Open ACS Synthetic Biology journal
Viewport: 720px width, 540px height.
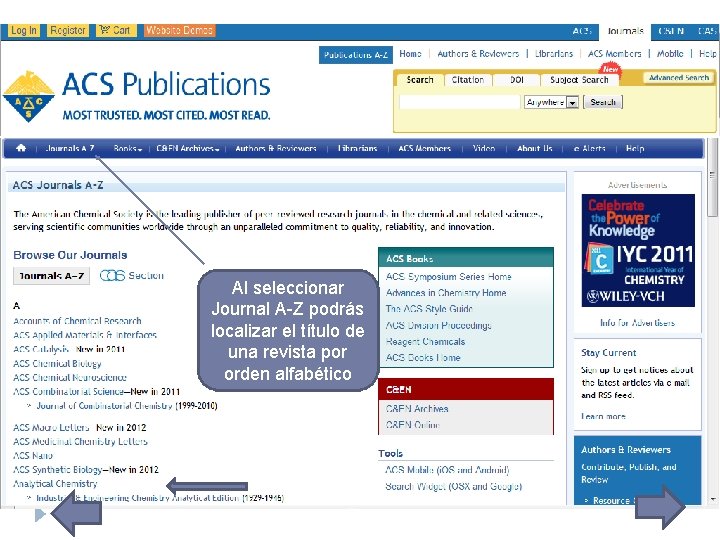[x=58, y=470]
